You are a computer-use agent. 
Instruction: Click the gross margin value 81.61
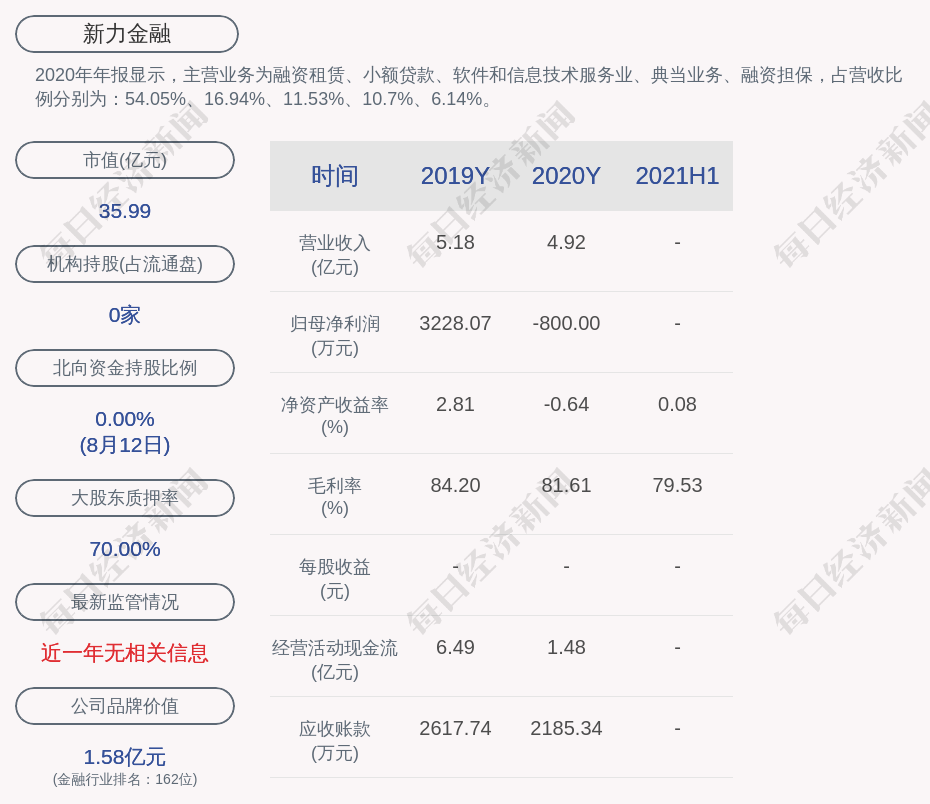[x=566, y=486]
